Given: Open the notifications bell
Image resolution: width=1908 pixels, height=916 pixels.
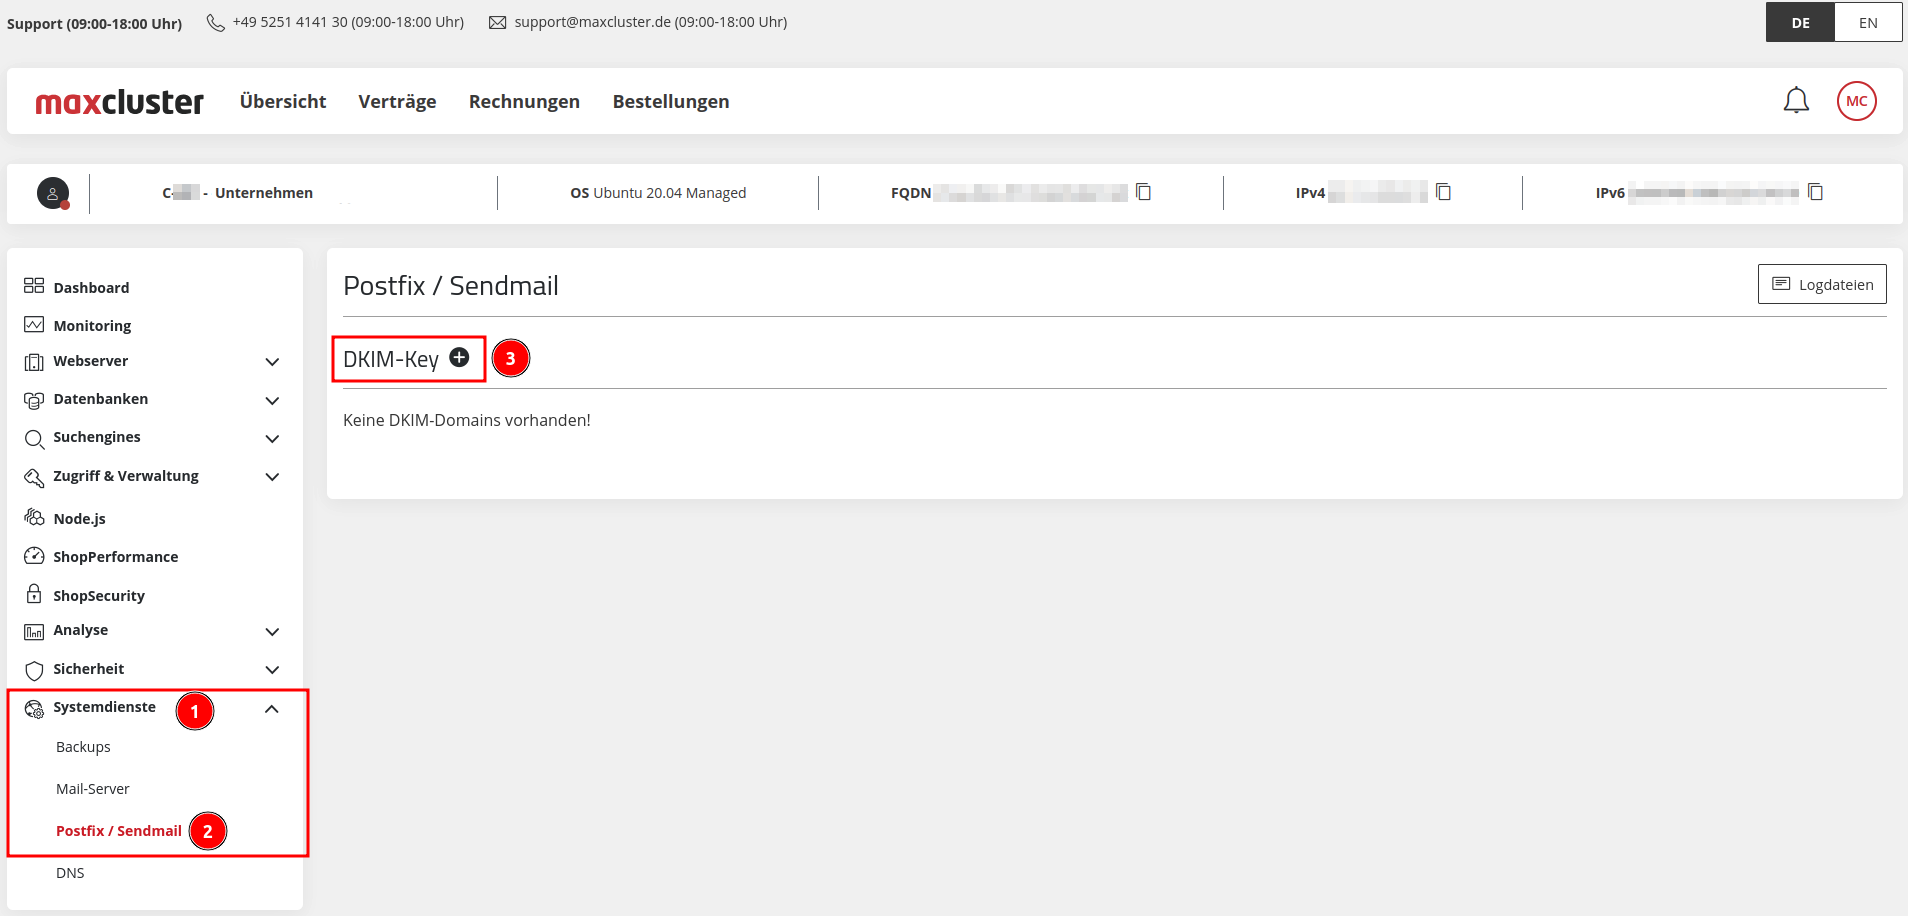Looking at the screenshot, I should 1796,101.
